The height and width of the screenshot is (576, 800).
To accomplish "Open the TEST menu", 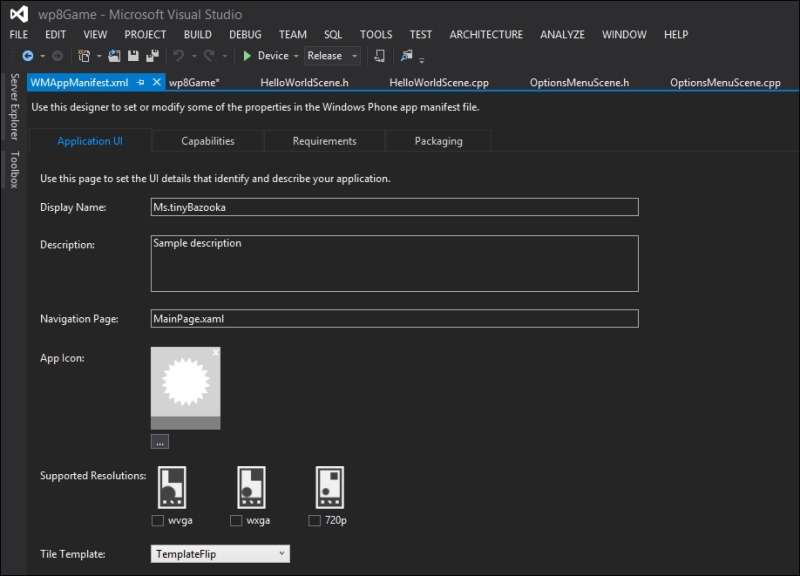I will (x=420, y=34).
